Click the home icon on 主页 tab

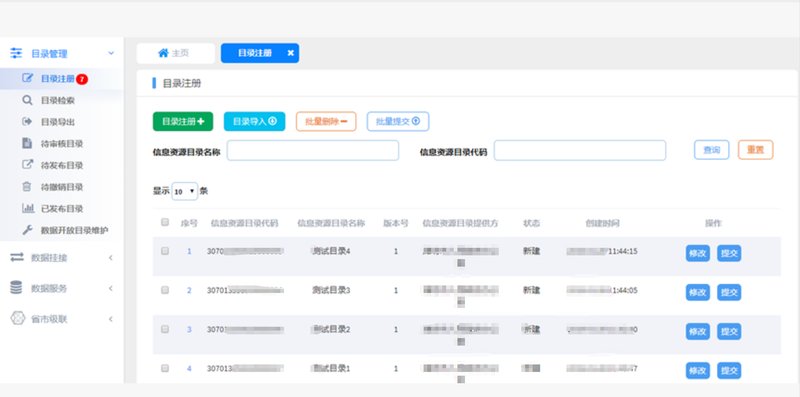click(x=163, y=53)
